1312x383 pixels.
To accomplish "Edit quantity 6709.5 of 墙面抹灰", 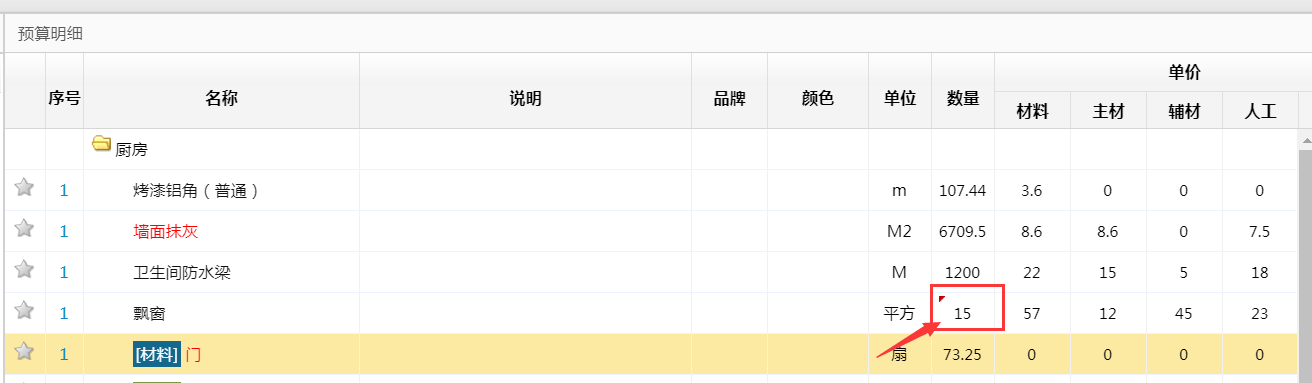I will (x=963, y=231).
